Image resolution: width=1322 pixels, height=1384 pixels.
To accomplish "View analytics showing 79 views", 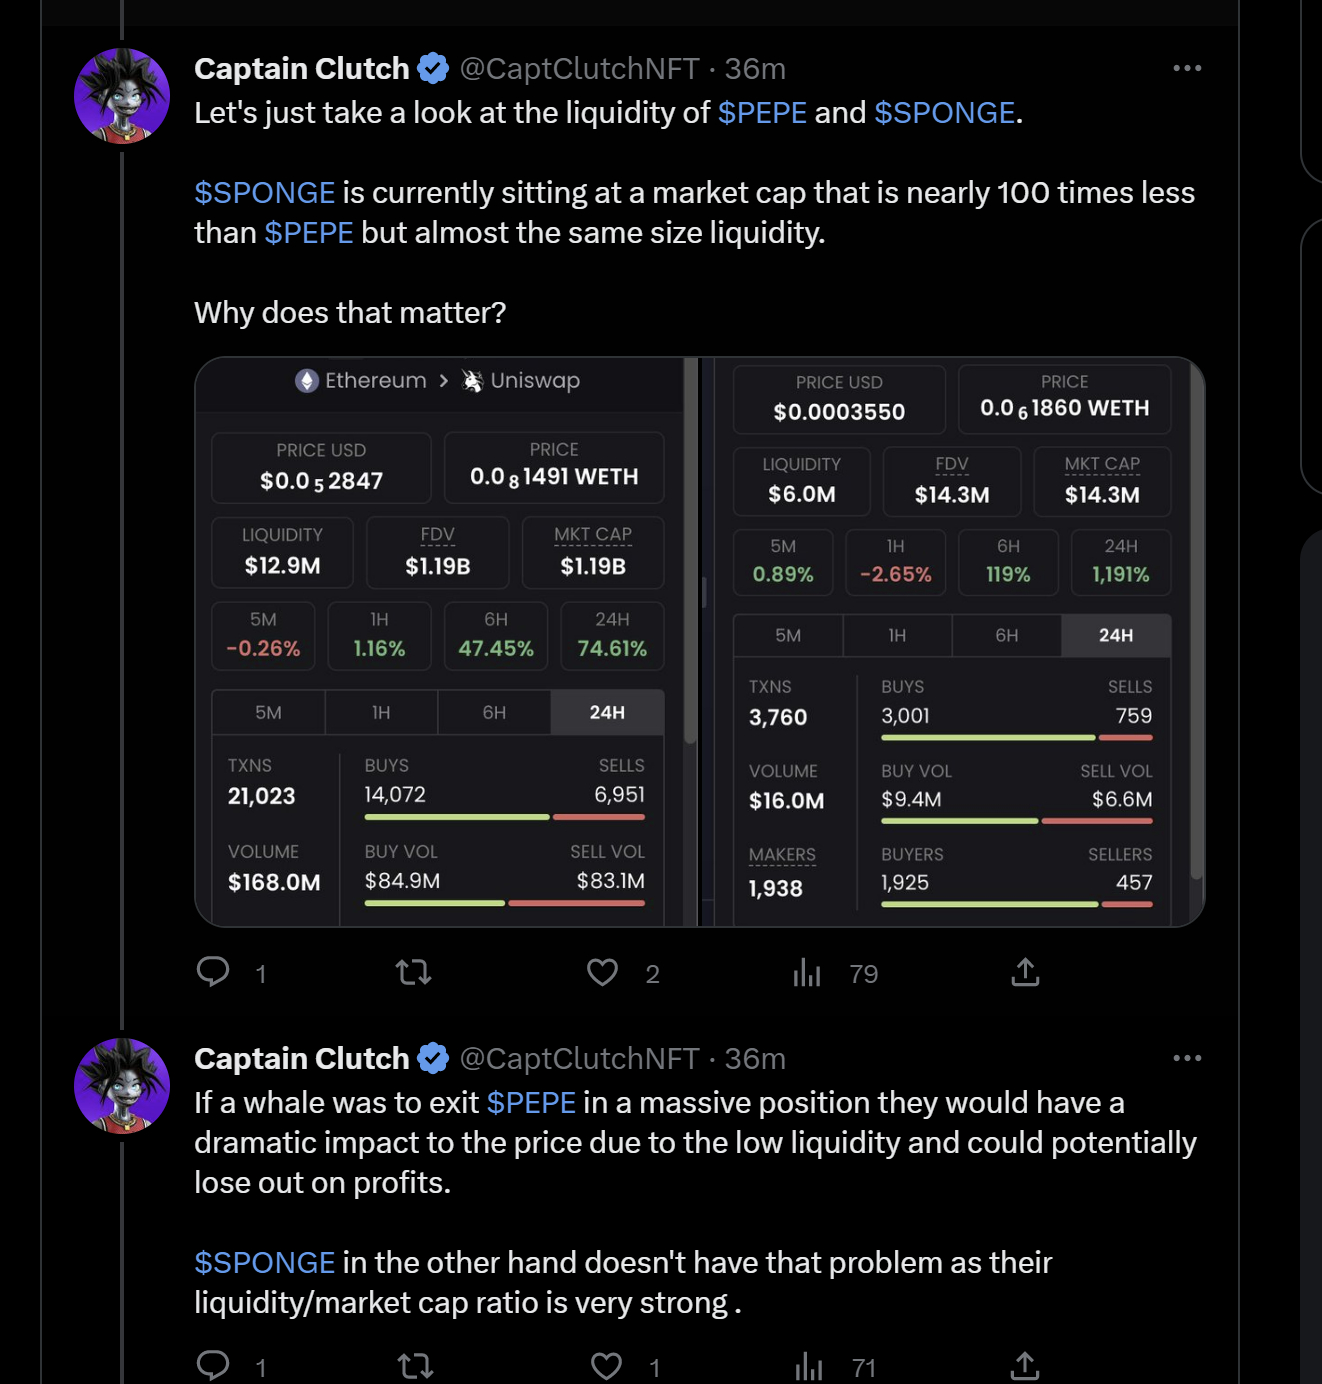I will click(807, 972).
